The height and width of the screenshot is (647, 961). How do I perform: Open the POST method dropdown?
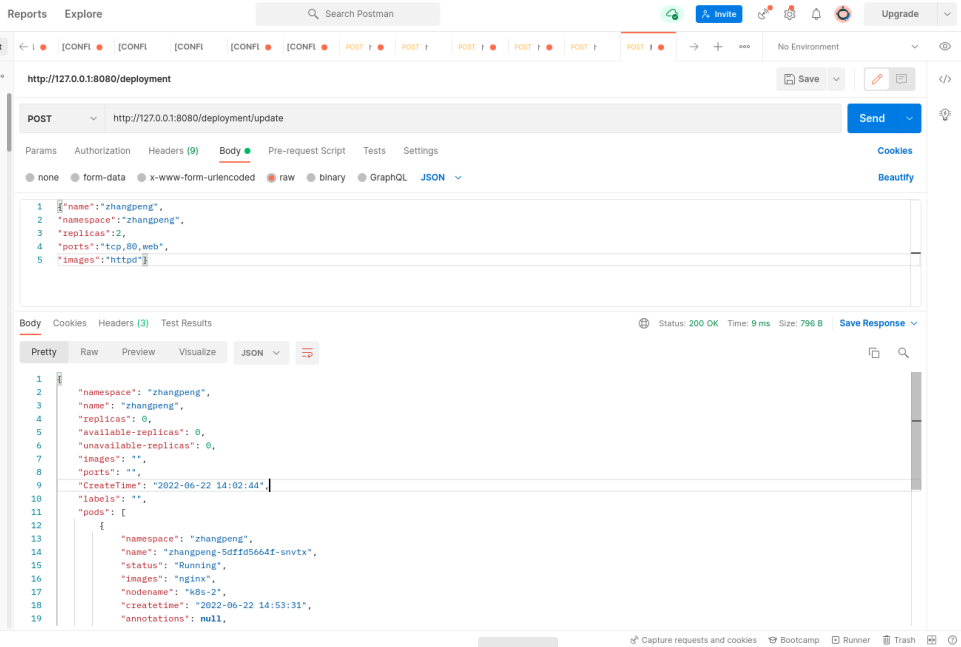pos(62,118)
